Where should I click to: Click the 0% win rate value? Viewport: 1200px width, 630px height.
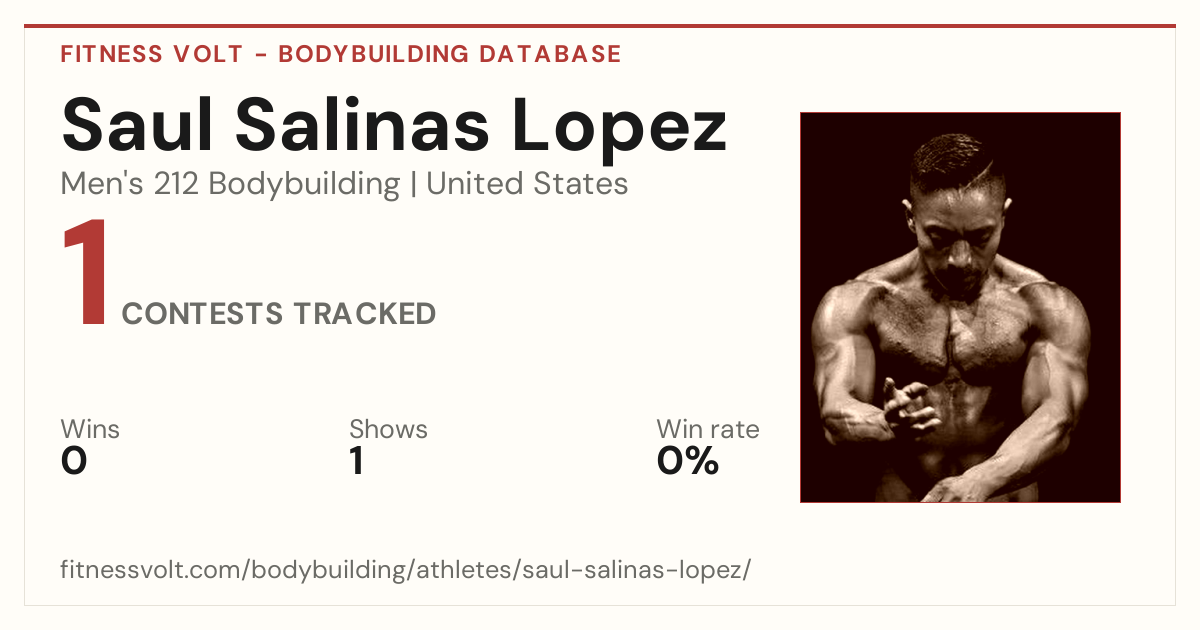tap(688, 461)
